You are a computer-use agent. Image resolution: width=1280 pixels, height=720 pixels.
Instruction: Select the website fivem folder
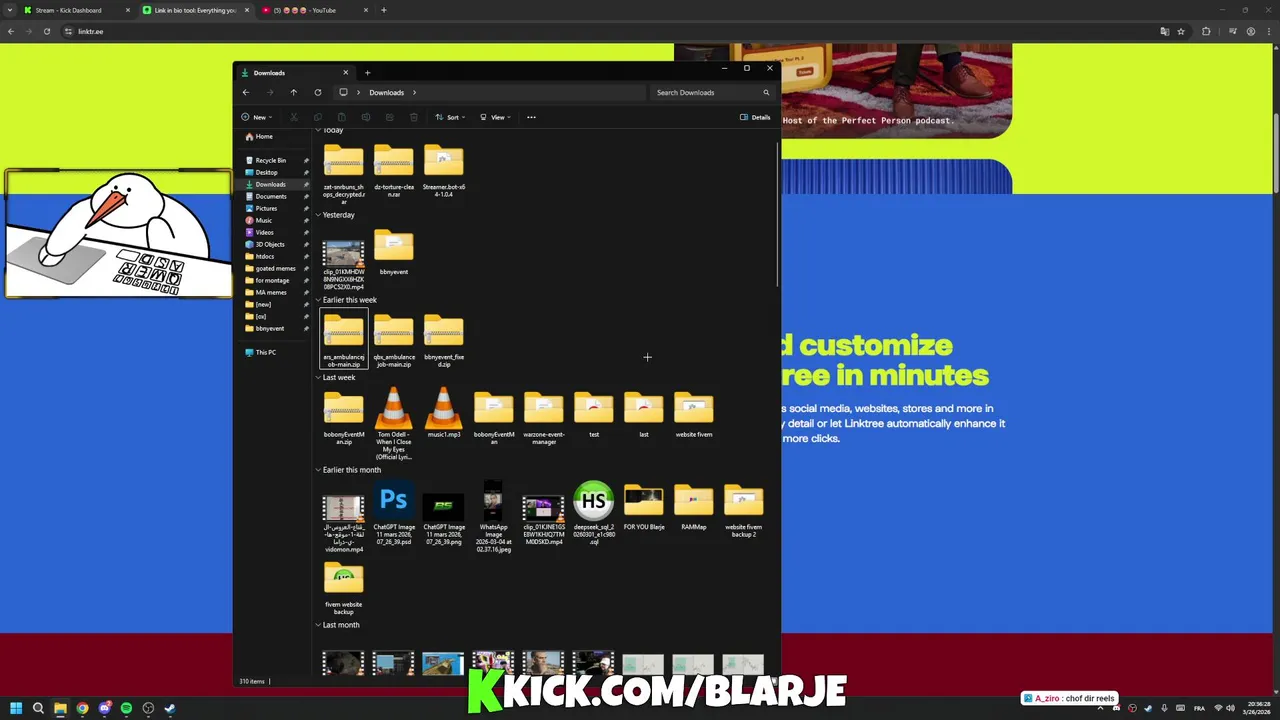(693, 414)
